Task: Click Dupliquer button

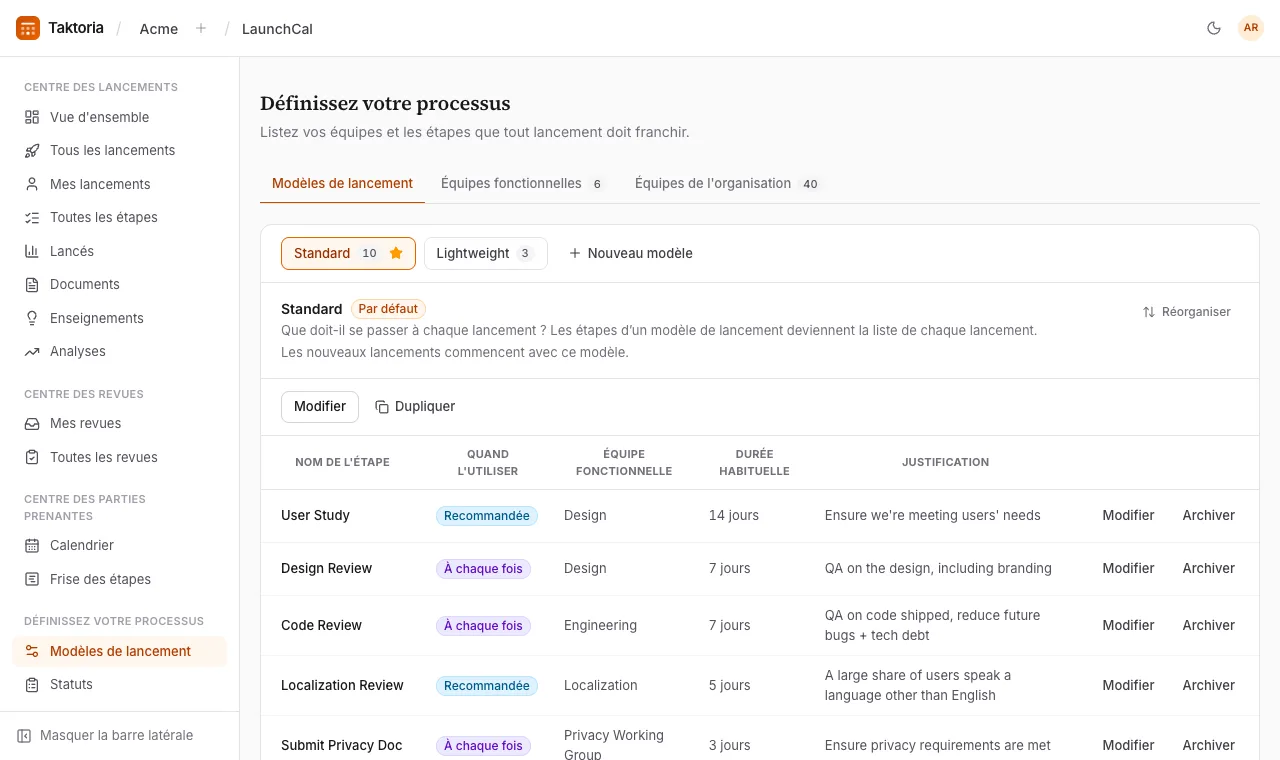Action: tap(415, 406)
